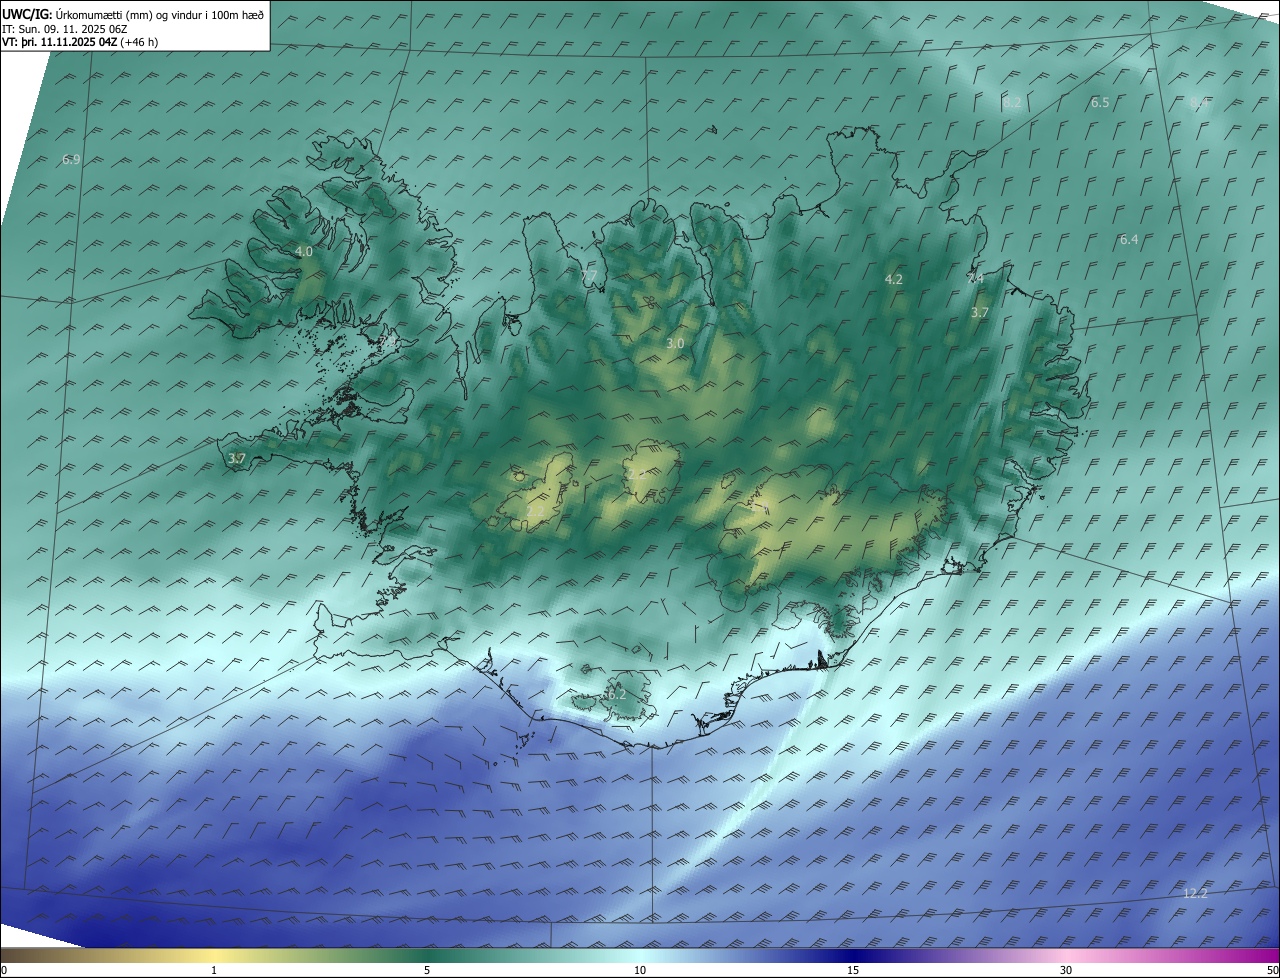
Task: Click the '50' tick on the colour scale
Action: [1272, 970]
